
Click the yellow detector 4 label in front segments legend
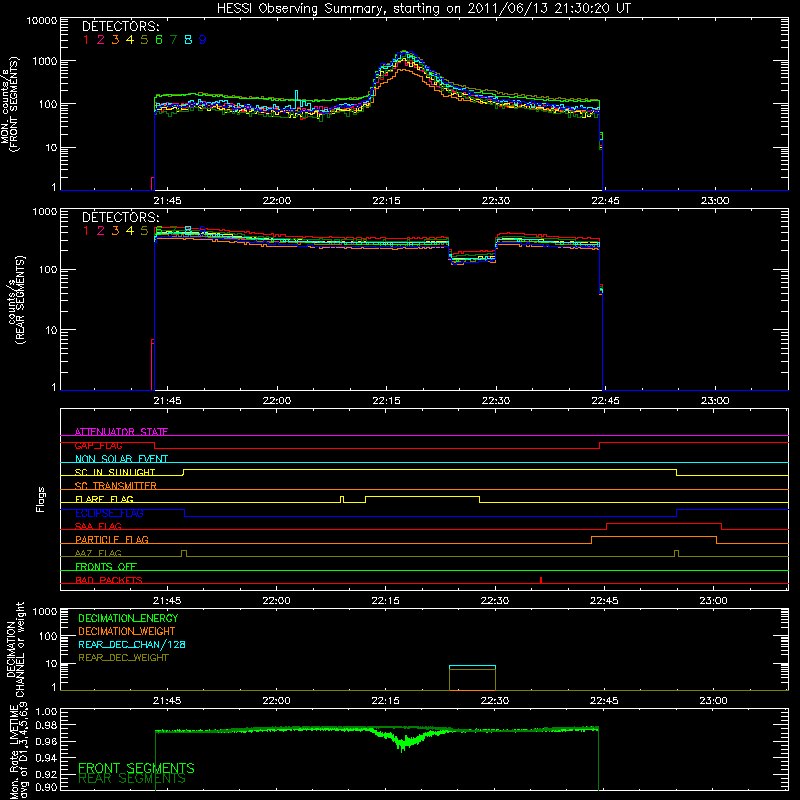tap(130, 40)
